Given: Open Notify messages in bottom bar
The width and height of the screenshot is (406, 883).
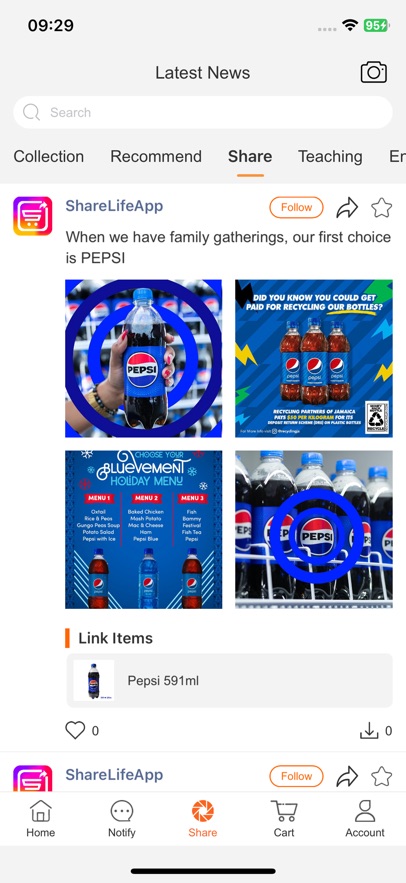Looking at the screenshot, I should coord(122,819).
